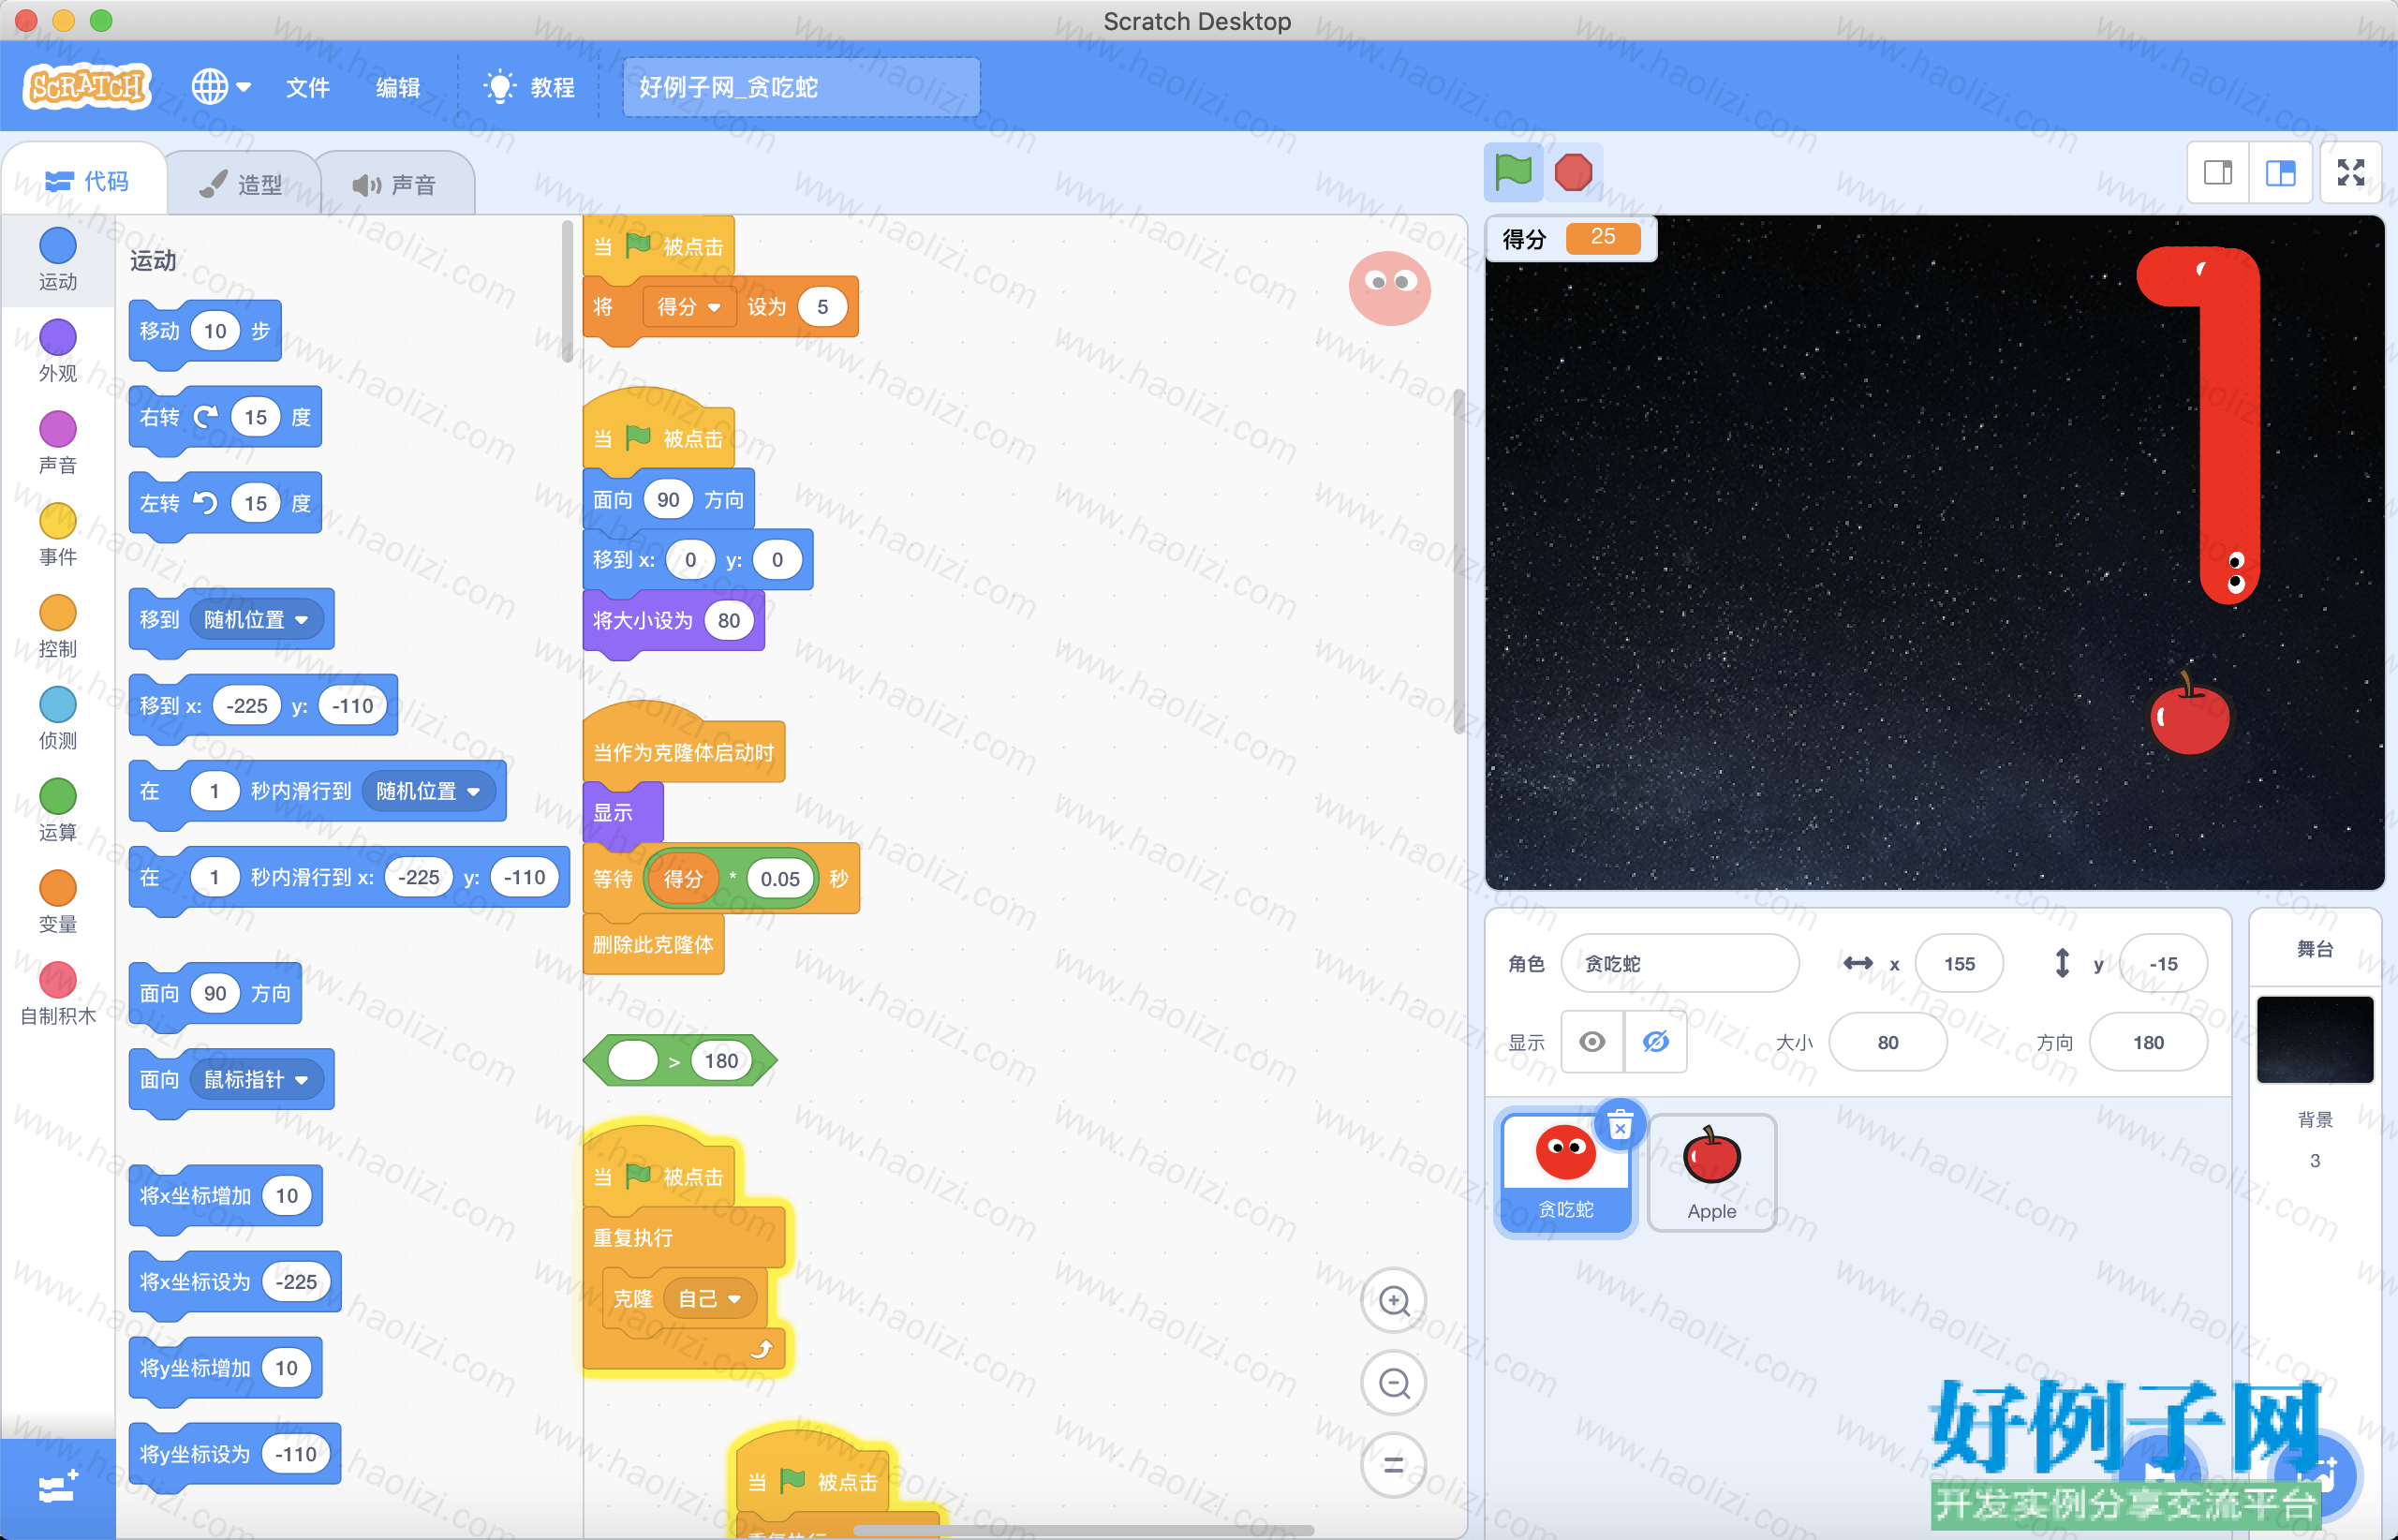Click the 得分 variable monitor on stage
The width and height of the screenshot is (2398, 1540).
click(x=1571, y=238)
